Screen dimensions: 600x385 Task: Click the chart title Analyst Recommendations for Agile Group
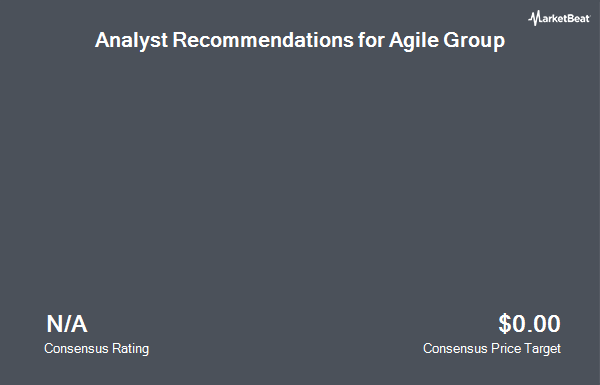pyautogui.click(x=300, y=40)
